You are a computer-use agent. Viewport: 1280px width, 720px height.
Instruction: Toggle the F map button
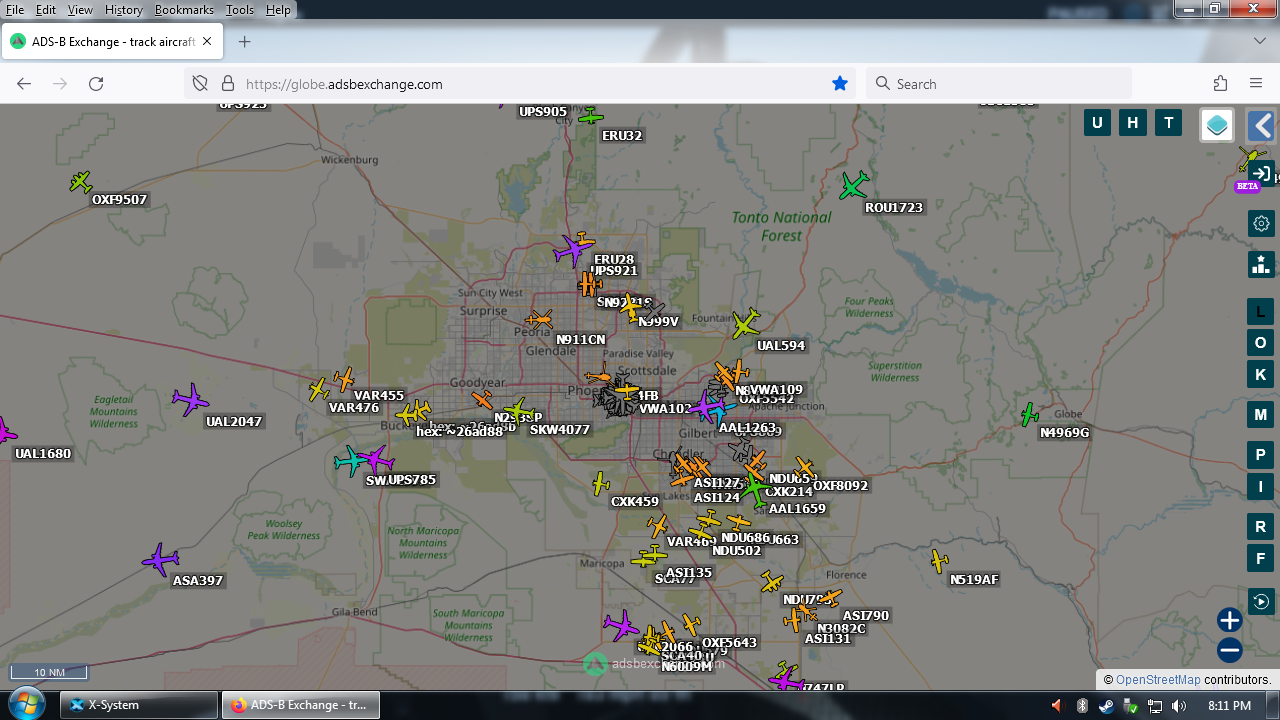pyautogui.click(x=1261, y=559)
